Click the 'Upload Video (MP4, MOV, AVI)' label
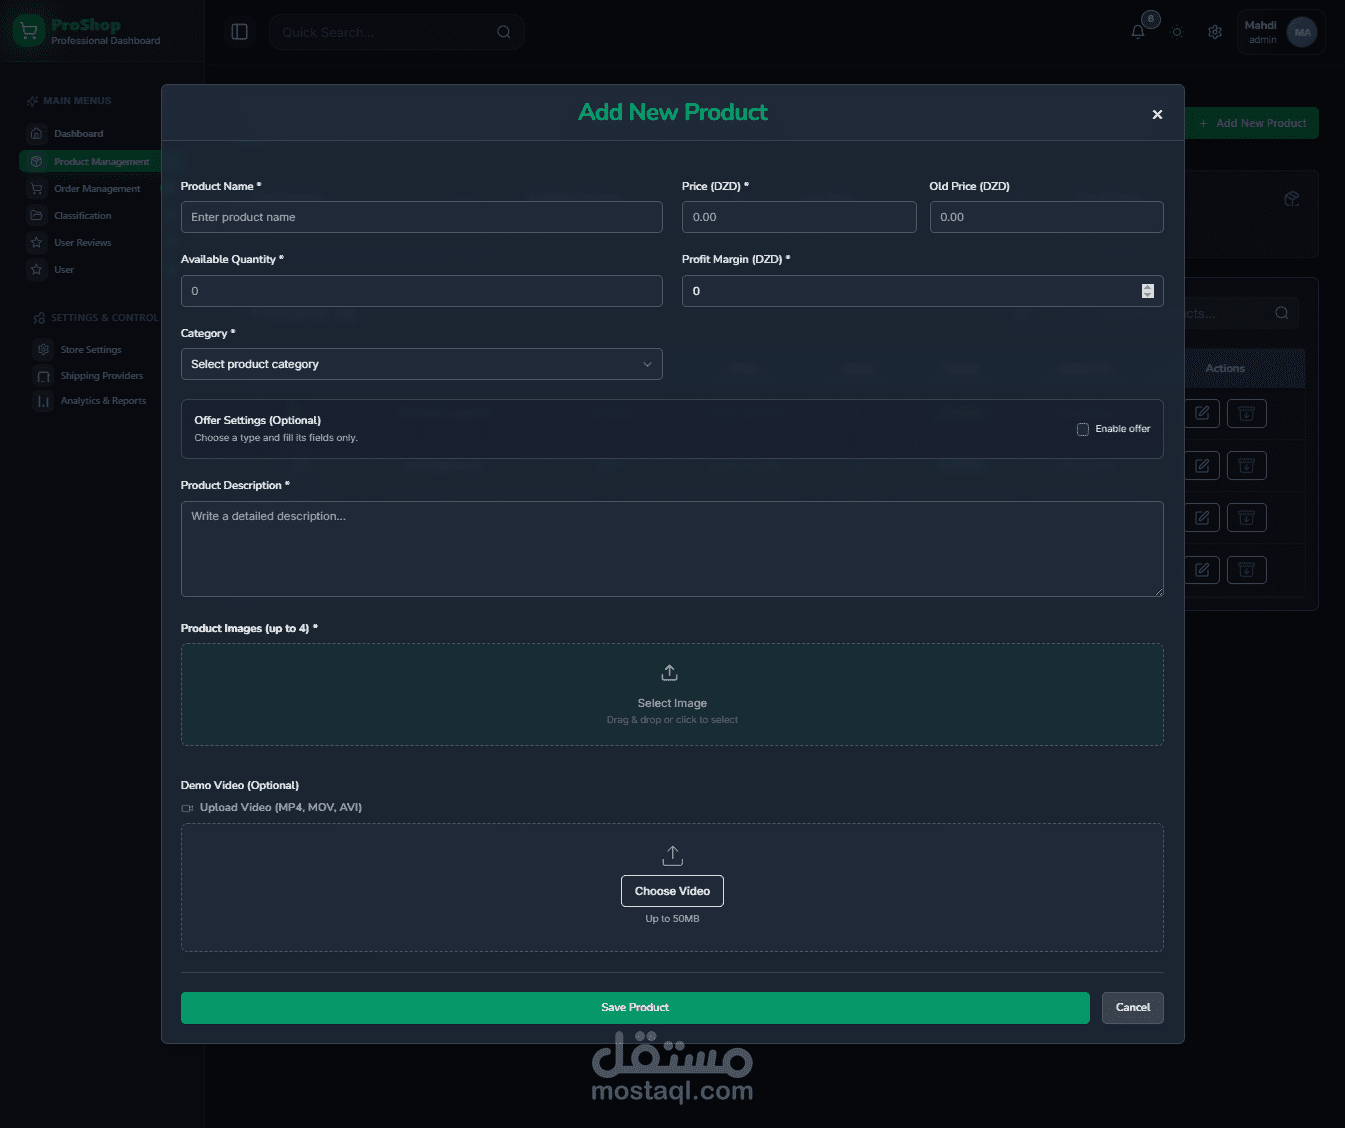The image size is (1345, 1128). pyautogui.click(x=281, y=807)
